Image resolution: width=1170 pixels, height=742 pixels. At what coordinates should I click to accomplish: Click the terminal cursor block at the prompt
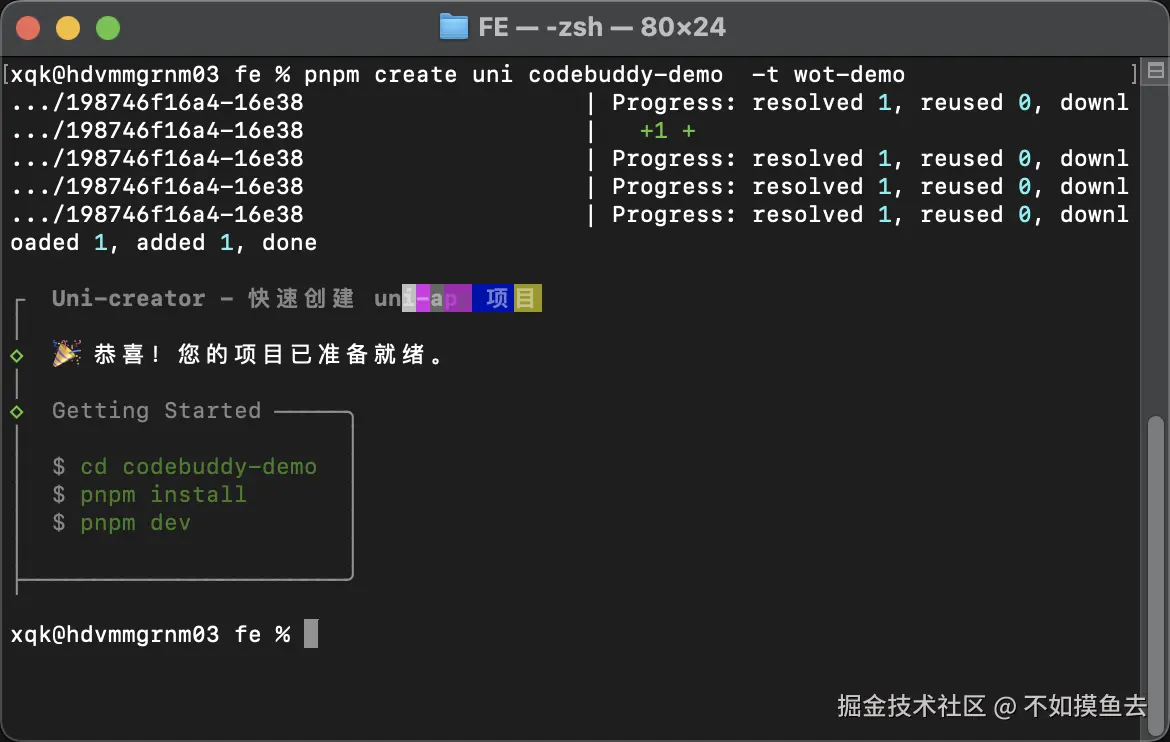[x=311, y=634]
